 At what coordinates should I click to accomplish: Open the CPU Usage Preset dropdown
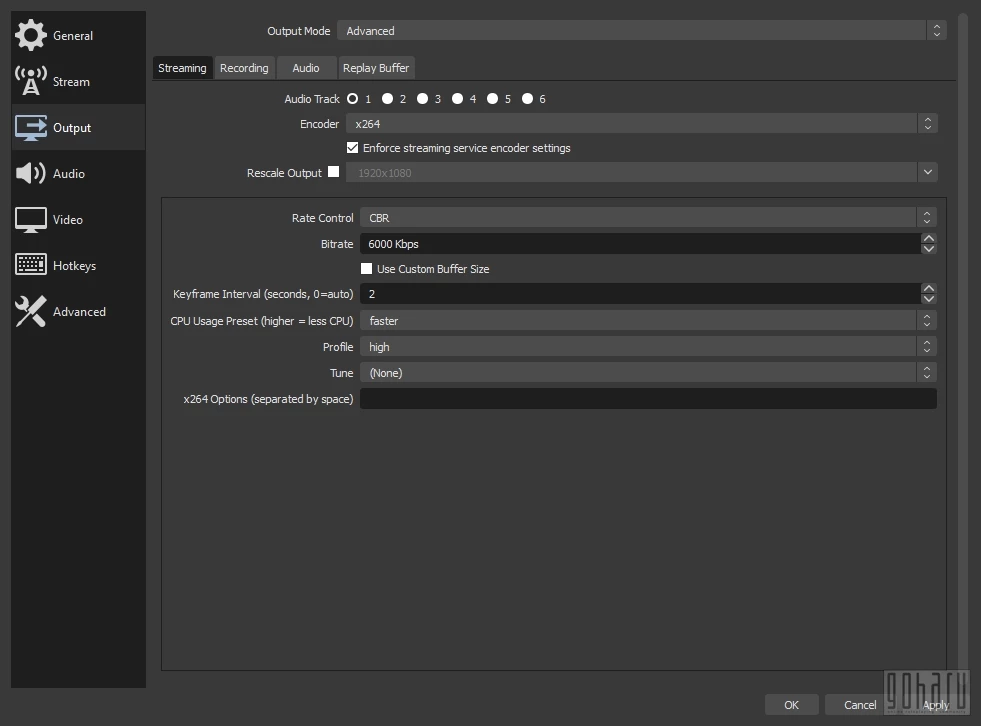click(648, 320)
